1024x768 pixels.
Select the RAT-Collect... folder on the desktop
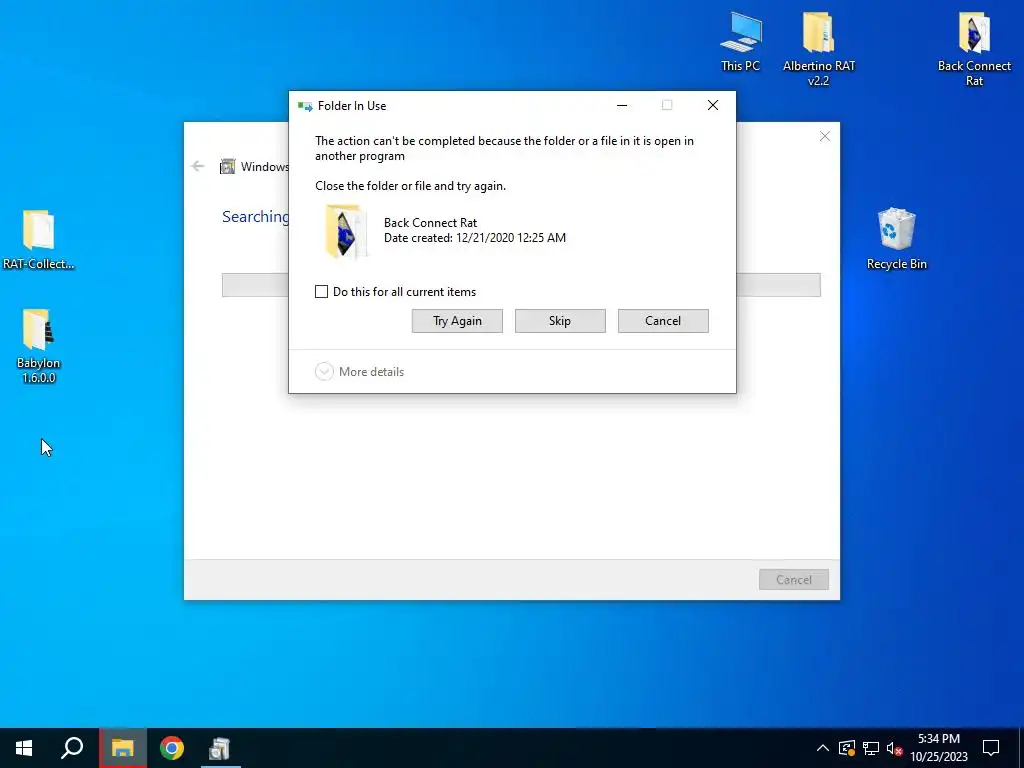point(39,240)
